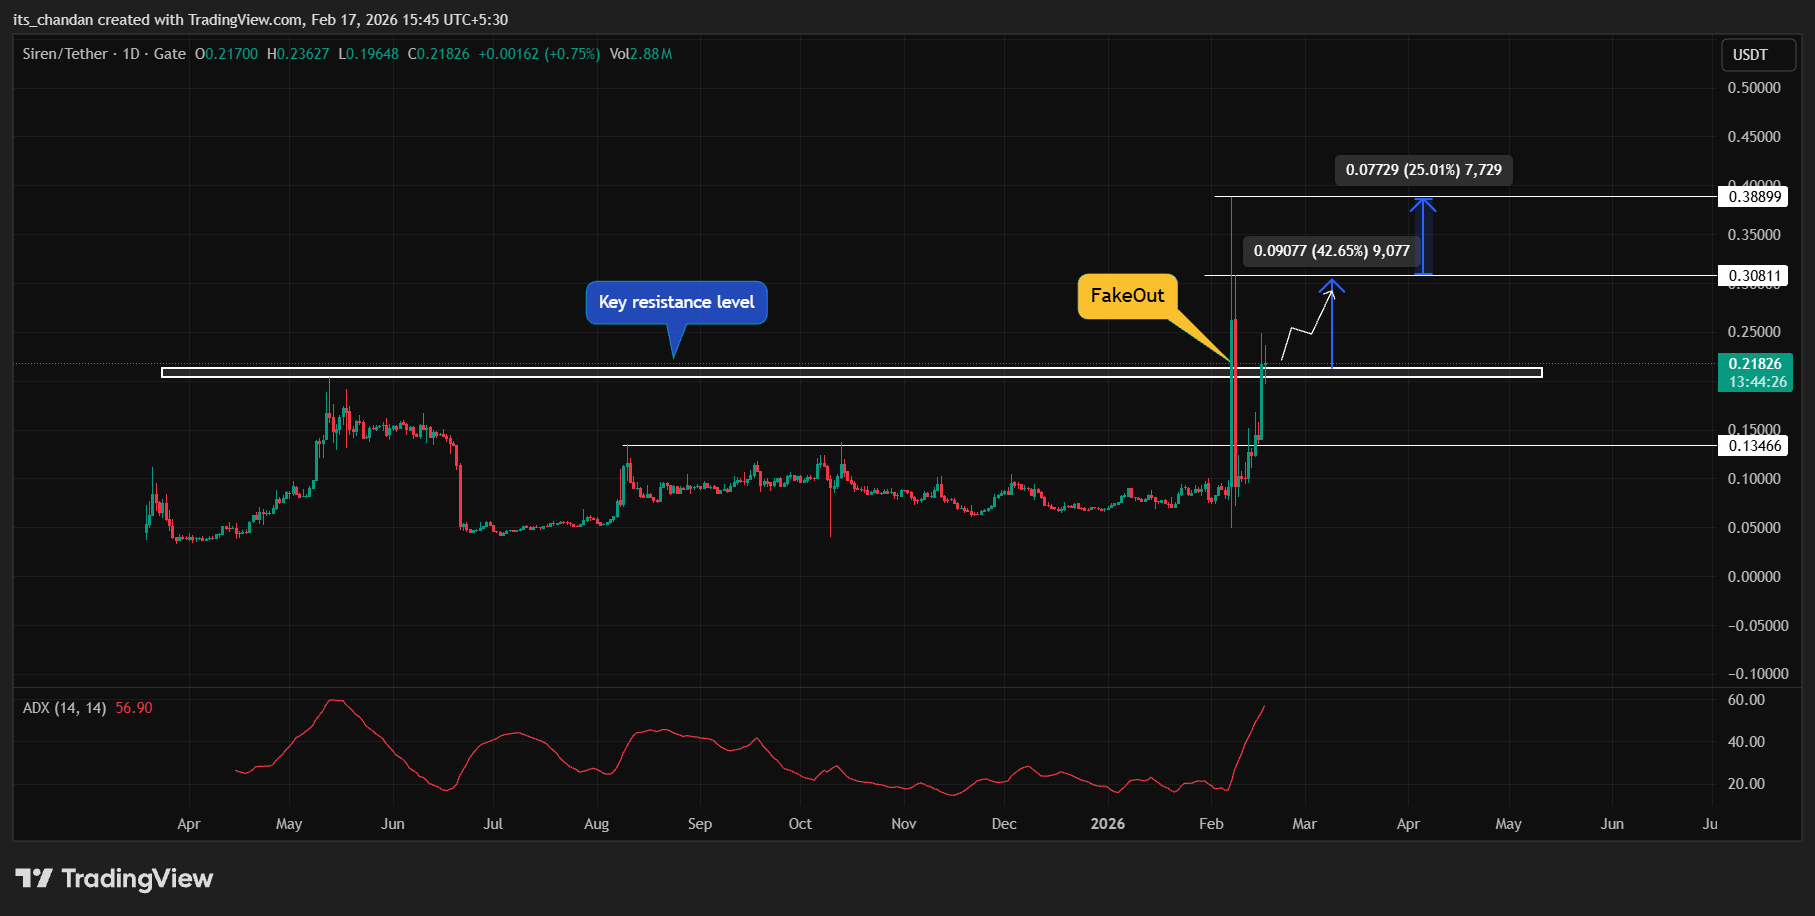Click the green current price 0.21826 label
Screen dimensions: 1815x916
point(1755,372)
